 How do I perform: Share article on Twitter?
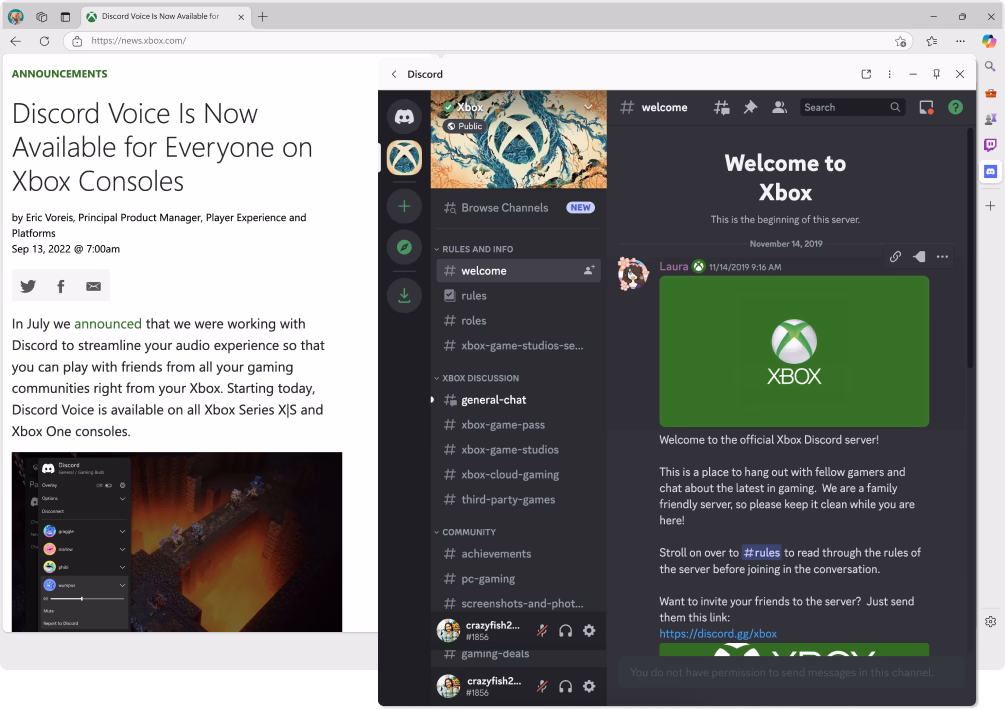tap(28, 286)
